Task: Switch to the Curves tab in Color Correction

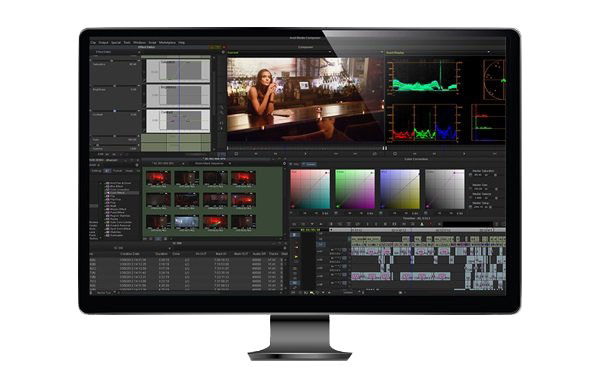Action: [309, 164]
